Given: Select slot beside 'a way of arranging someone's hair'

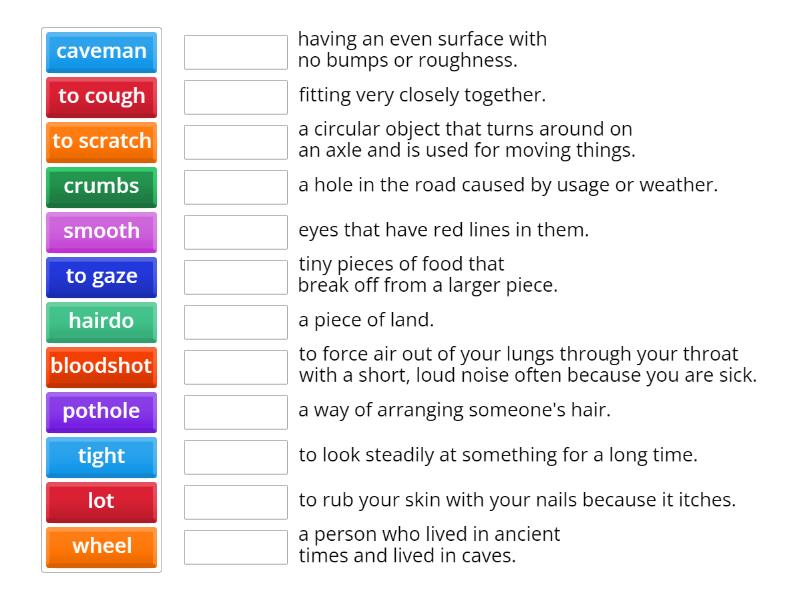Looking at the screenshot, I should pos(235,412).
